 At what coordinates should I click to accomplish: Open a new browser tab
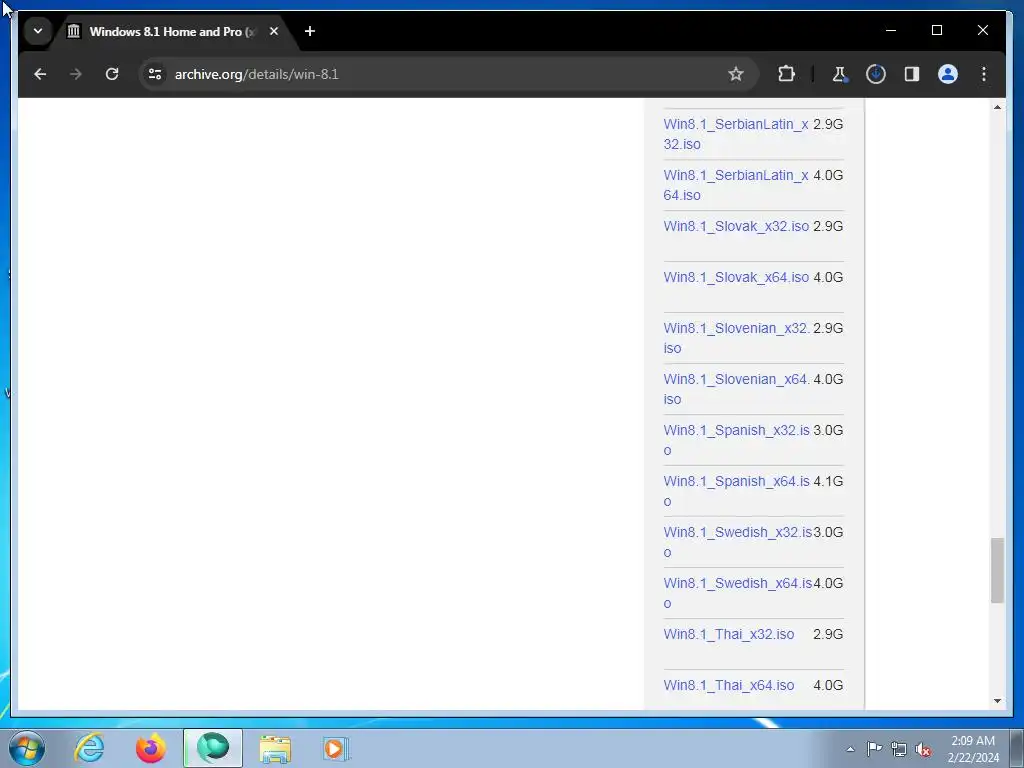(310, 31)
